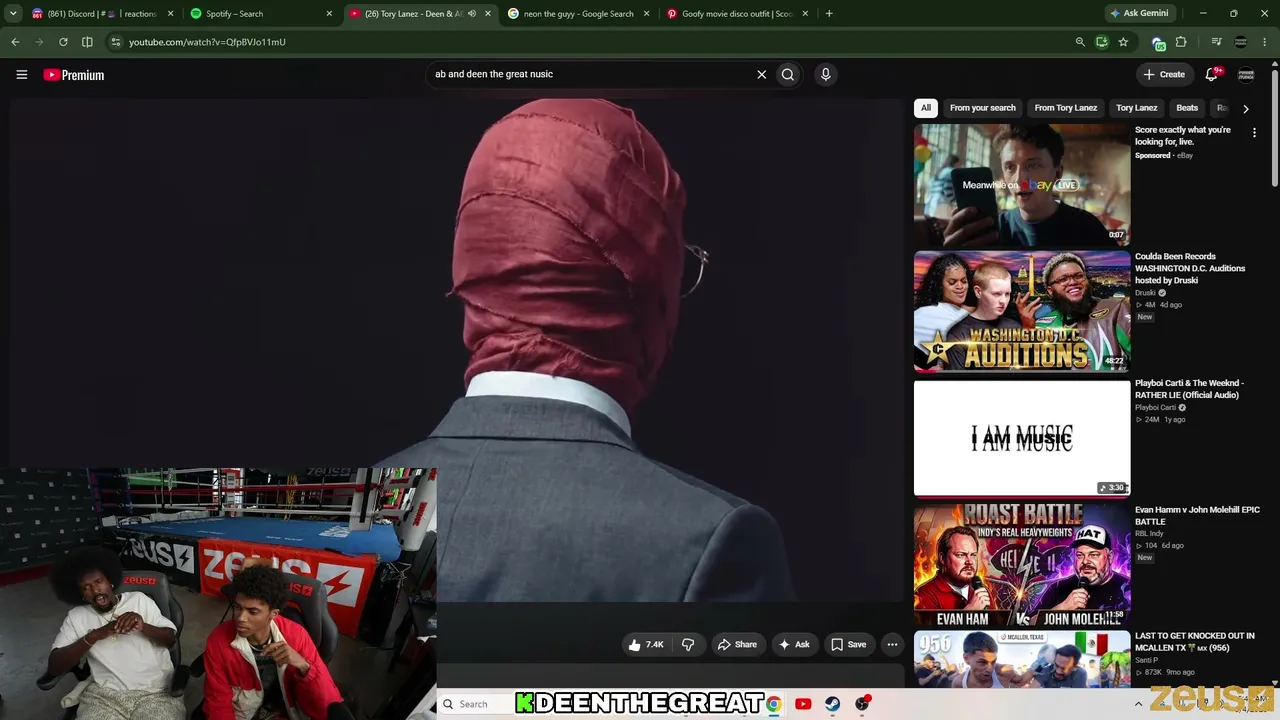This screenshot has height=720, width=1280.
Task: Open the media controls icon in toolbar
Action: tap(1216, 42)
